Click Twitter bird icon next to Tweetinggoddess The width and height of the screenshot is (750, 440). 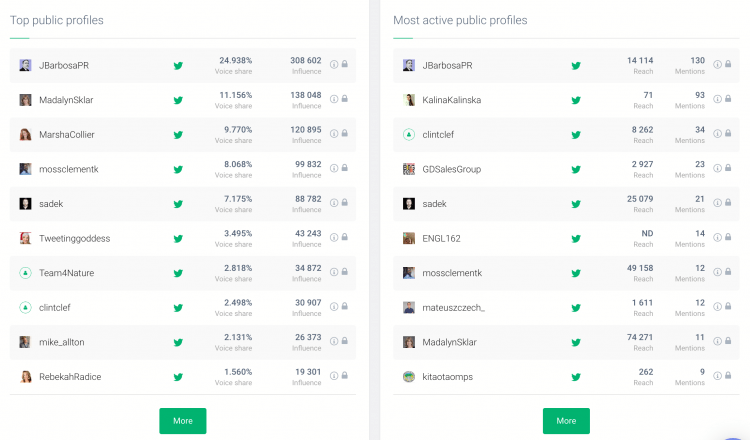178,239
